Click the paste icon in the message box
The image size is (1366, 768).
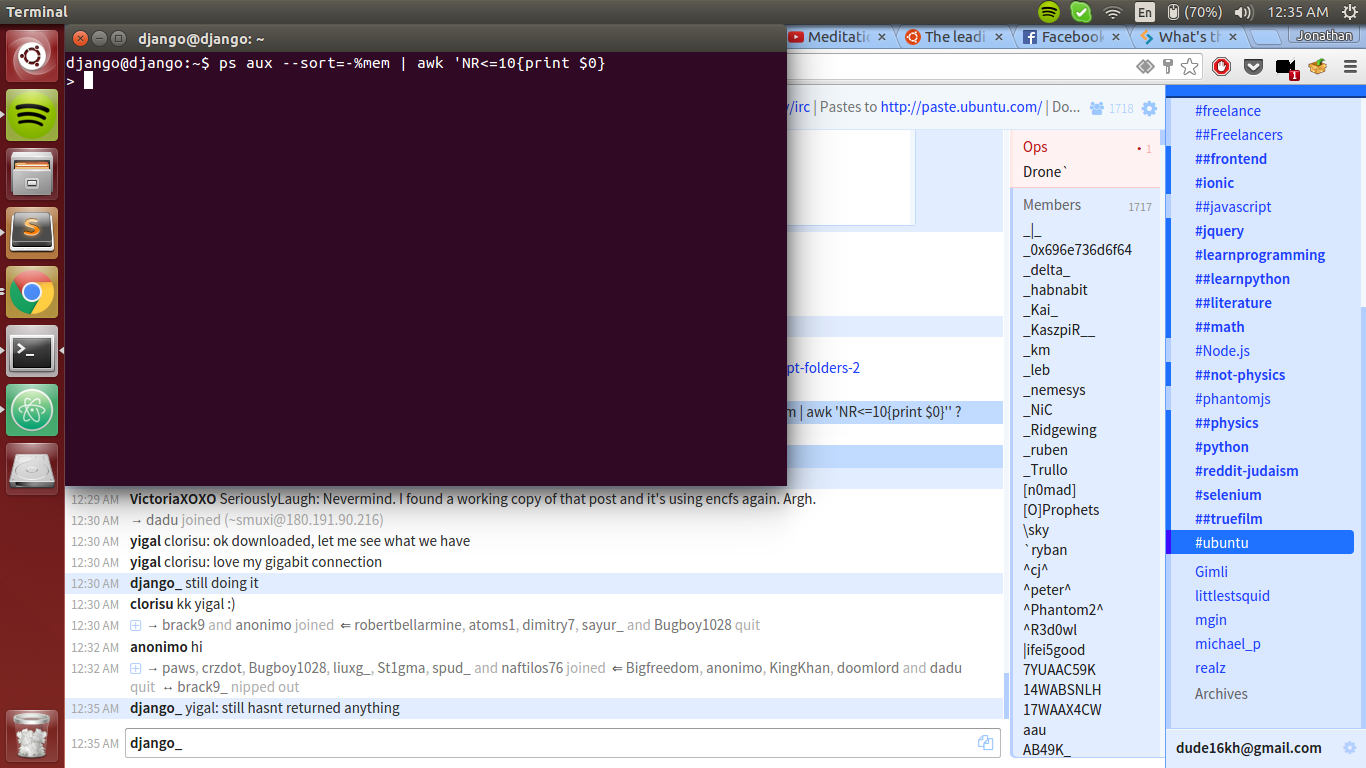tap(985, 743)
